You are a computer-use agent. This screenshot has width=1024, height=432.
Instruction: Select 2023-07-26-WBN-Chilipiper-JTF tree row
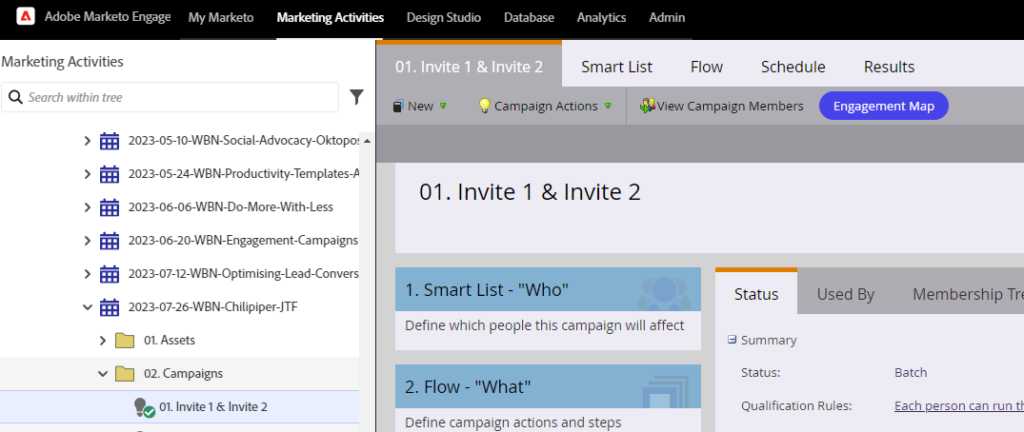point(180,307)
